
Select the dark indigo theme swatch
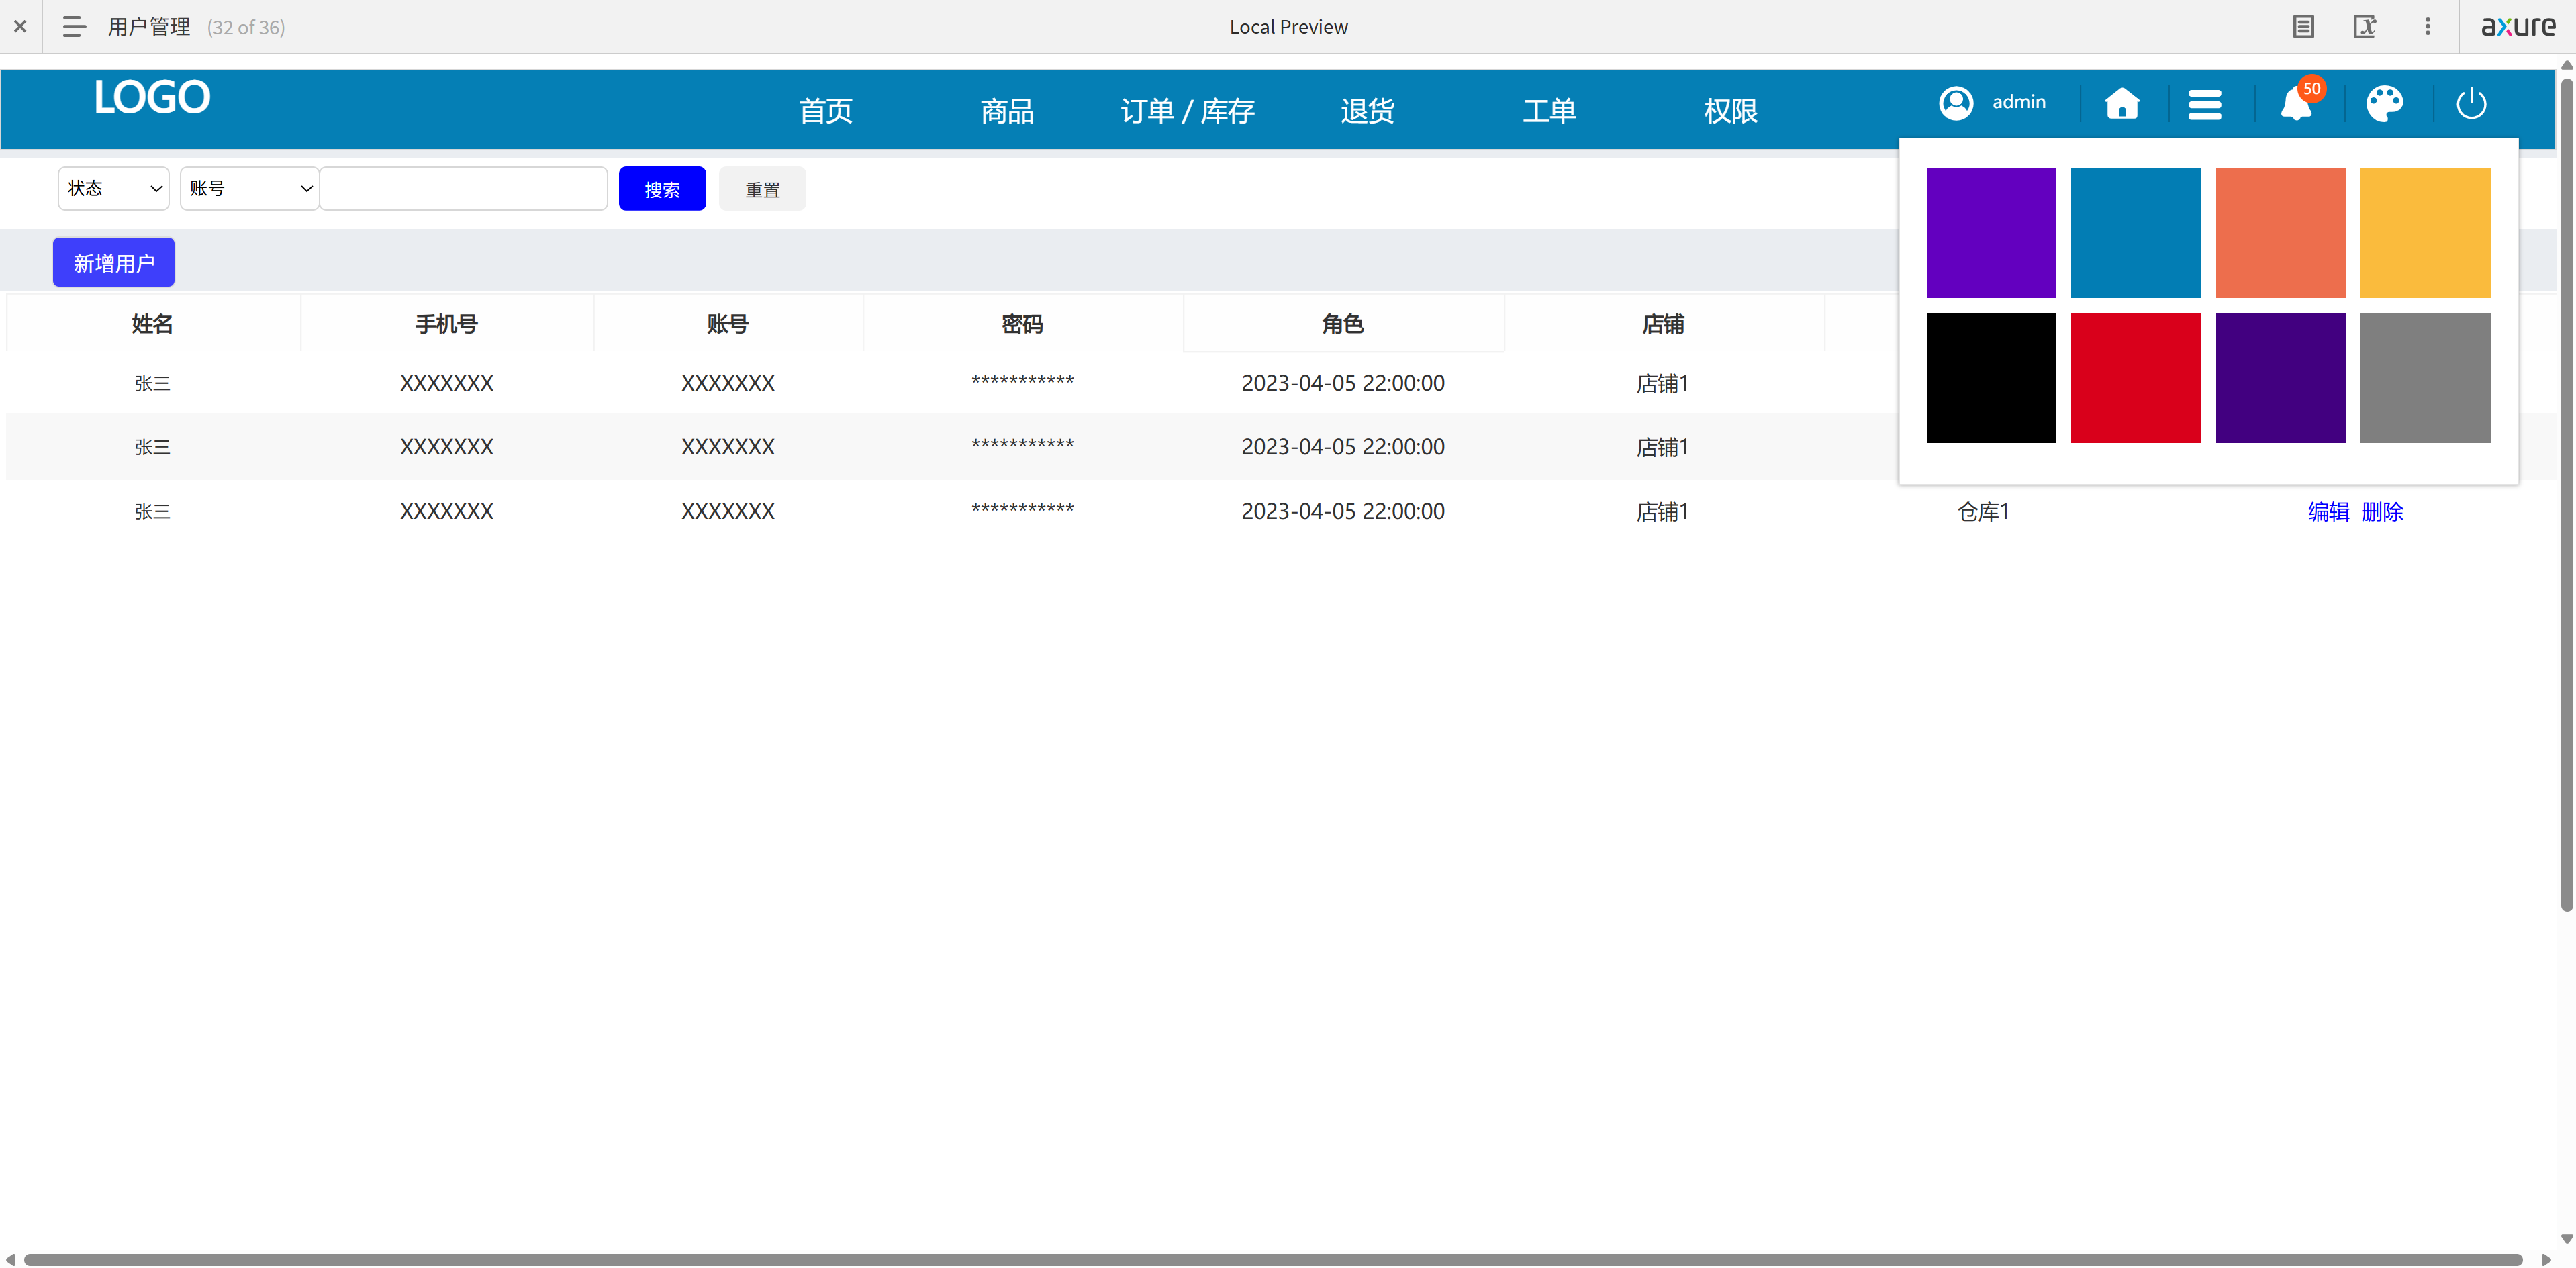[2280, 378]
